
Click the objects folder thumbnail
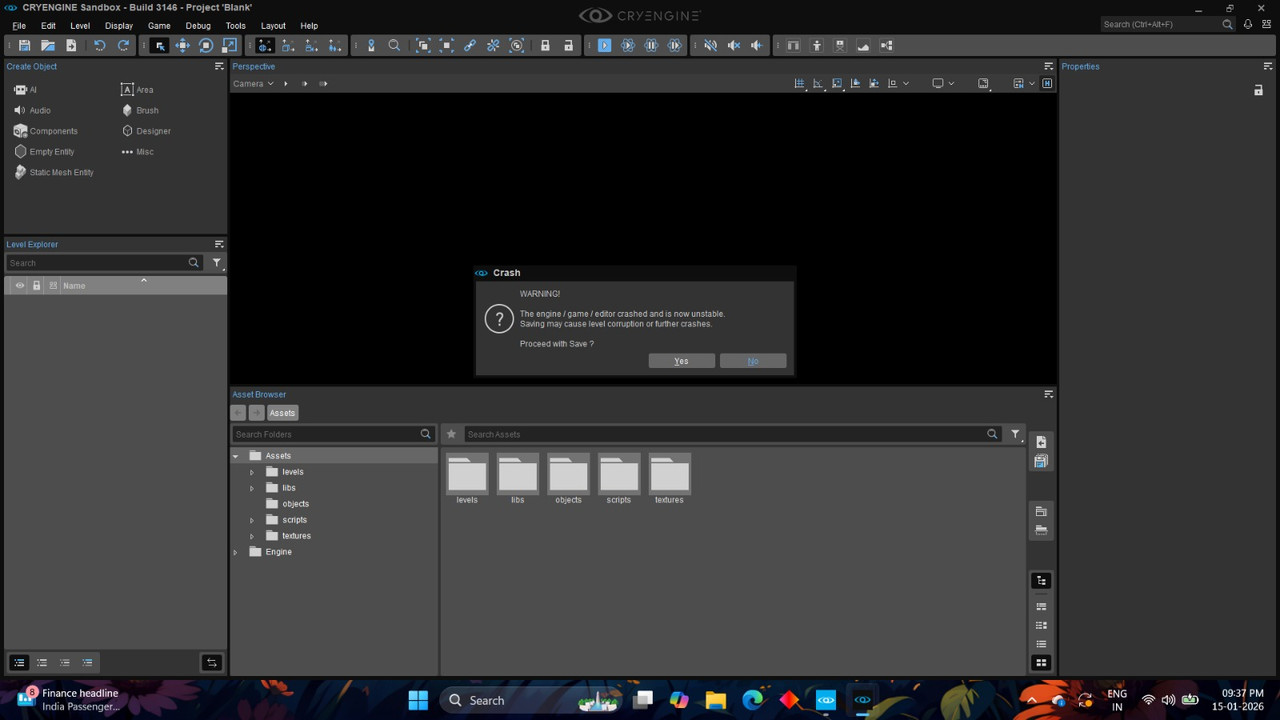[x=568, y=474]
